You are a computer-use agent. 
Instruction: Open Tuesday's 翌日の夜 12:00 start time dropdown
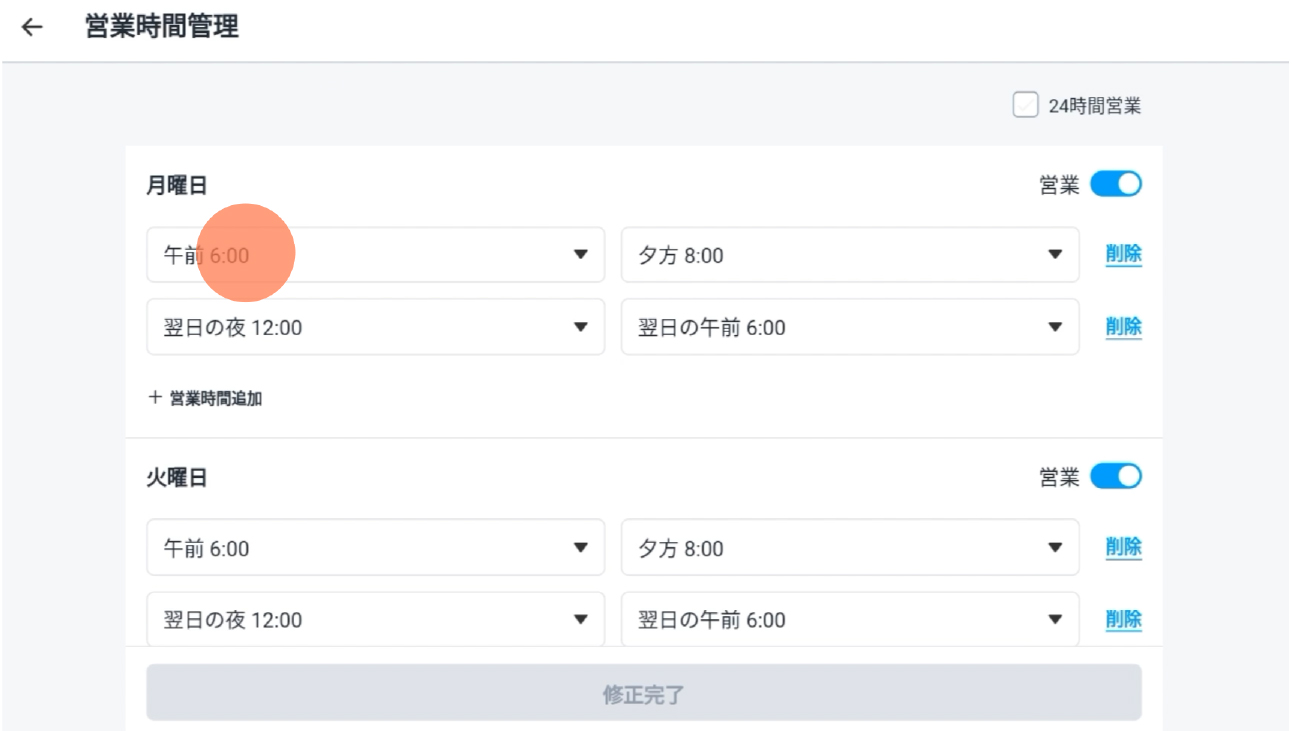click(x=376, y=619)
